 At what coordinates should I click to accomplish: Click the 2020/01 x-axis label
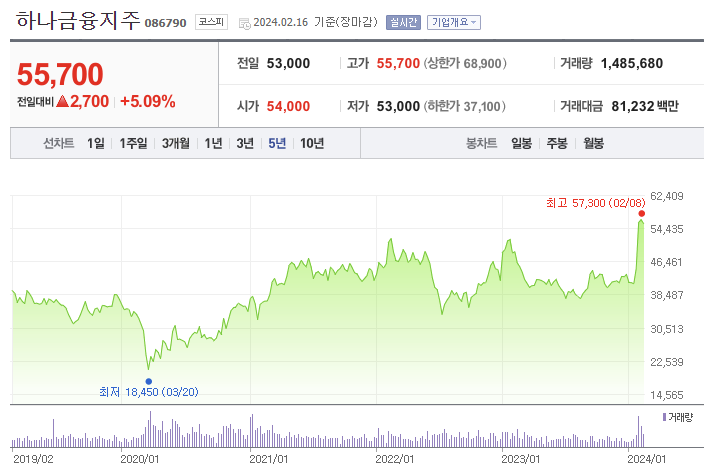point(140,459)
